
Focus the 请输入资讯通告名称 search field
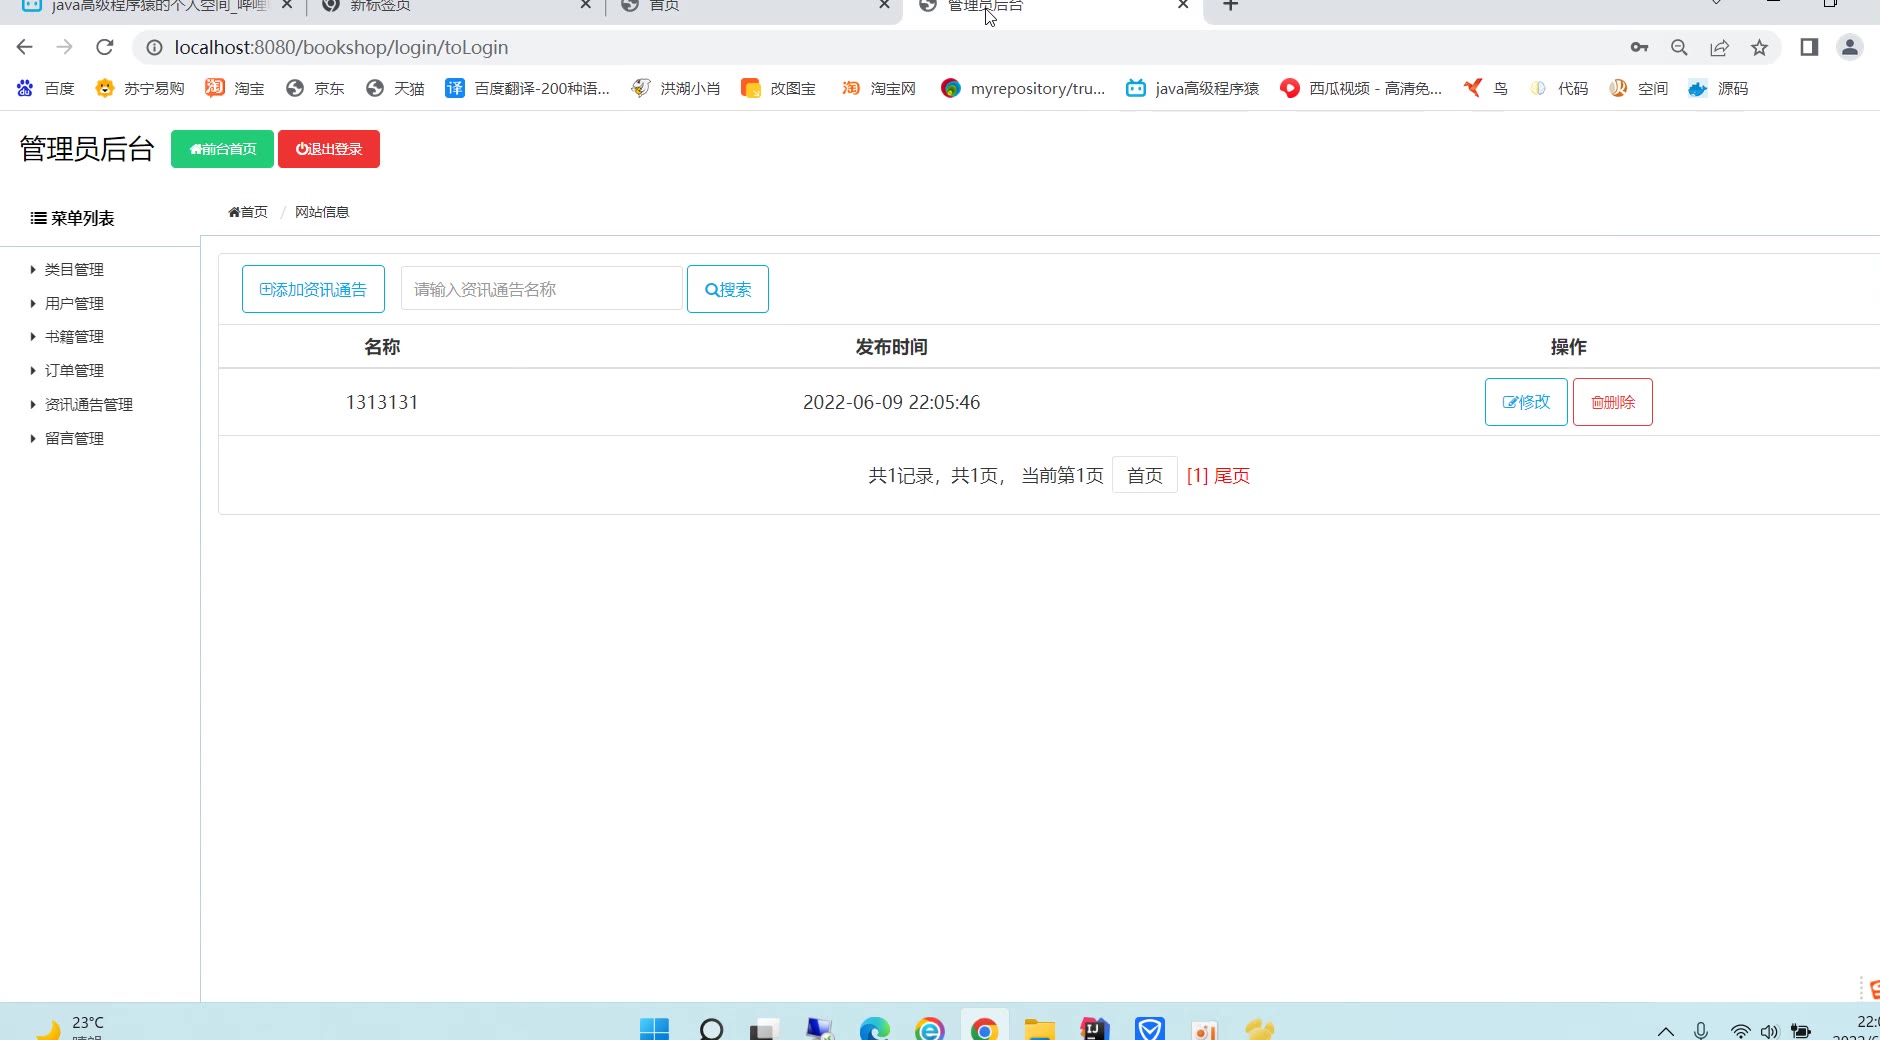(x=541, y=289)
